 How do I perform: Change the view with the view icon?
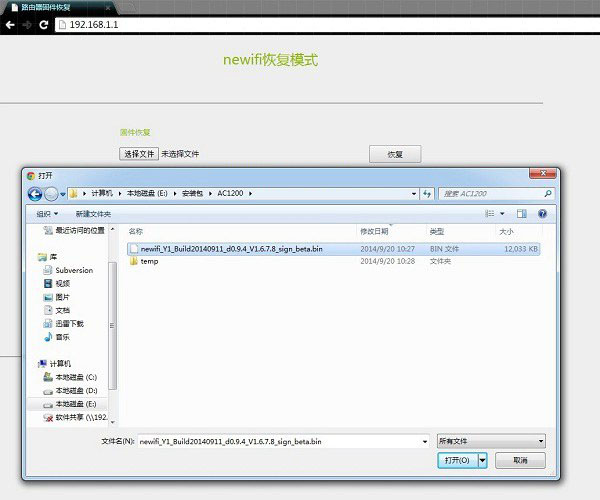pyautogui.click(x=489, y=213)
